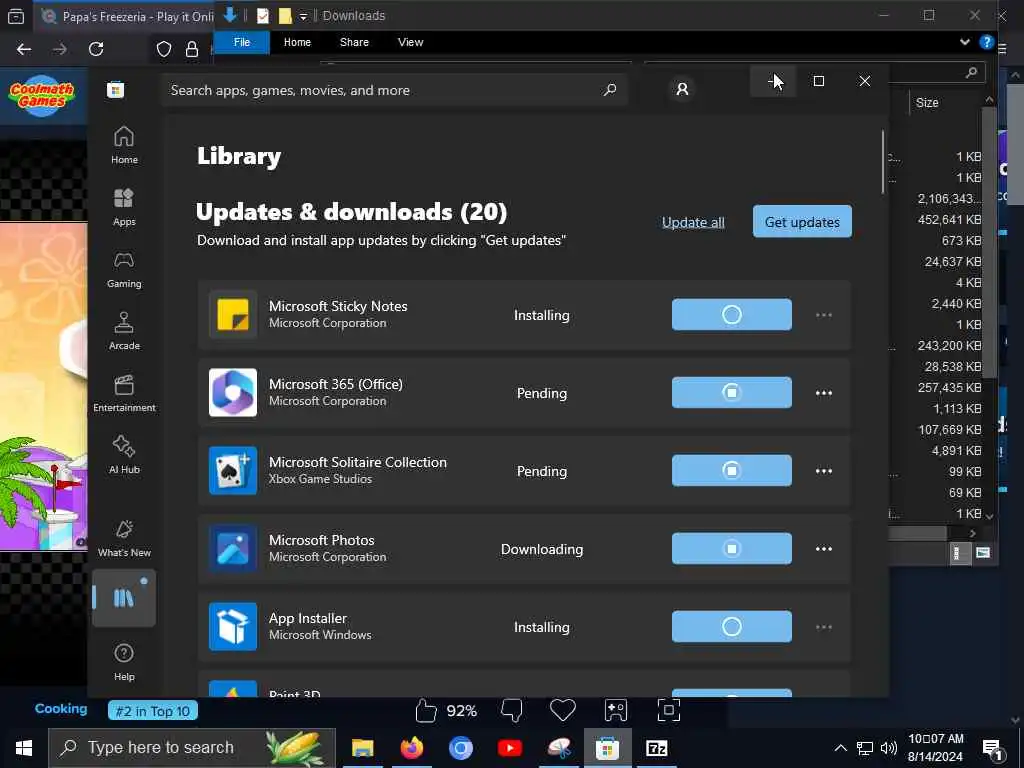The width and height of the screenshot is (1024, 768).
Task: Click the Microsoft Store logo icon
Action: pos(116,89)
